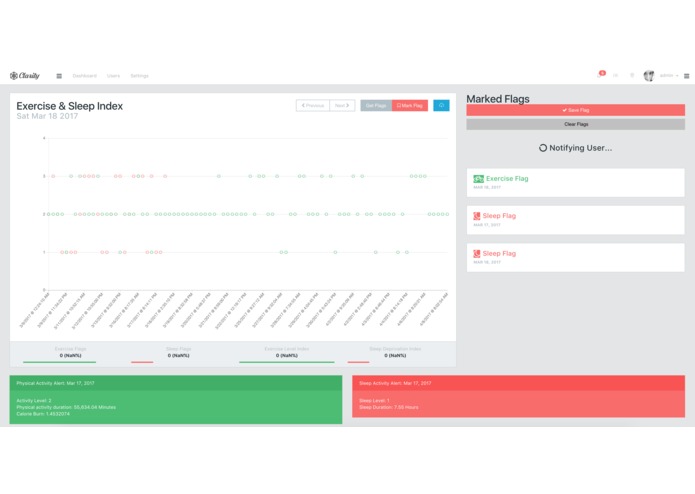Click the Clarity logo
This screenshot has height=494, width=695.
click(x=25, y=76)
